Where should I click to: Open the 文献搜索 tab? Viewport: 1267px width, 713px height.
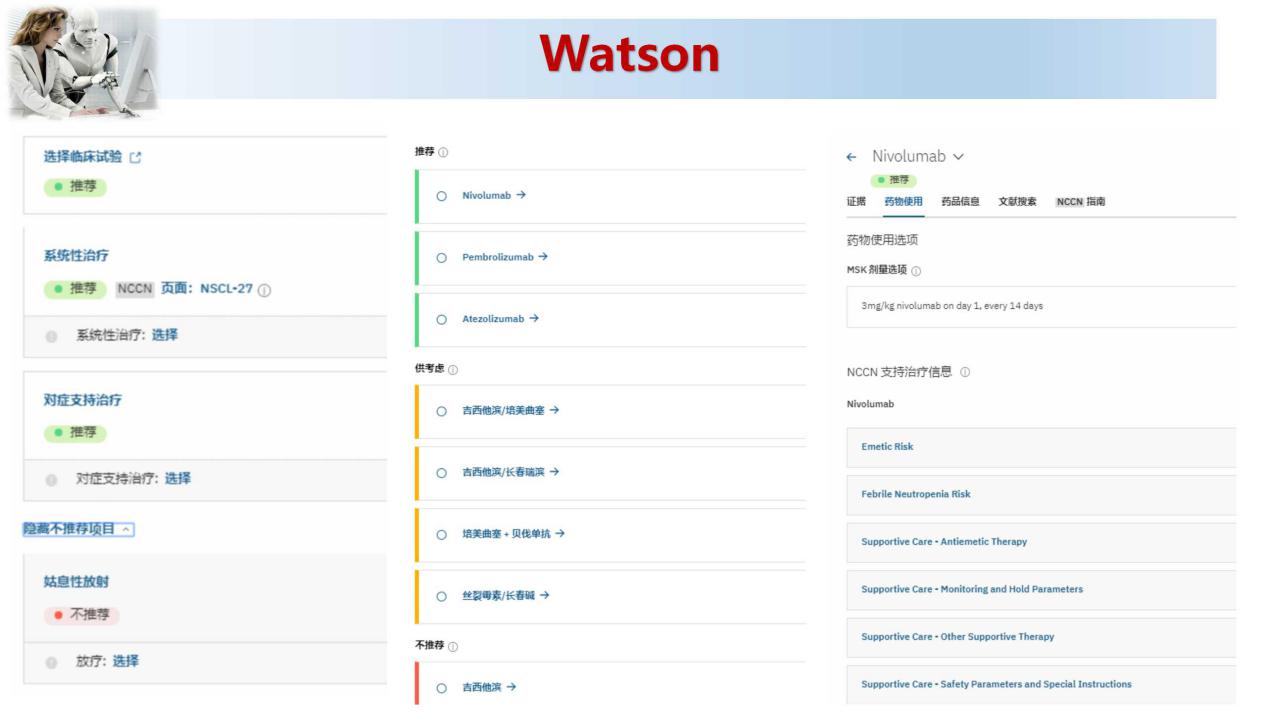[x=1017, y=202]
